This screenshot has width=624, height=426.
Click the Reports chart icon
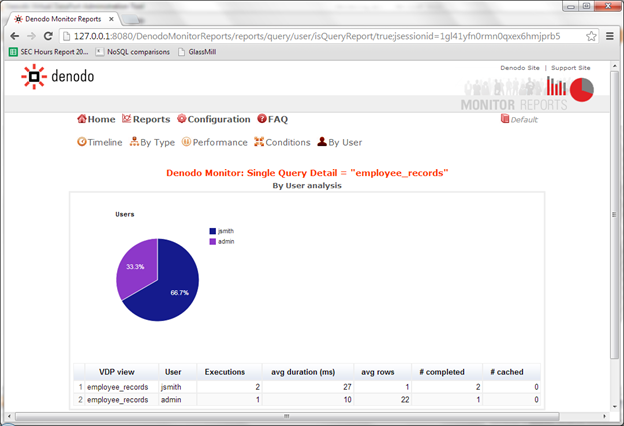127,118
